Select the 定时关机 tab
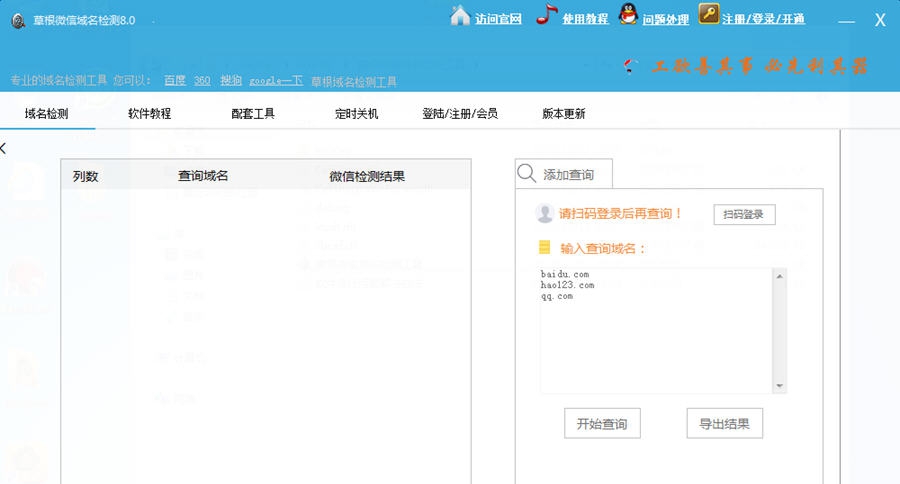The image size is (900, 484). pyautogui.click(x=356, y=114)
